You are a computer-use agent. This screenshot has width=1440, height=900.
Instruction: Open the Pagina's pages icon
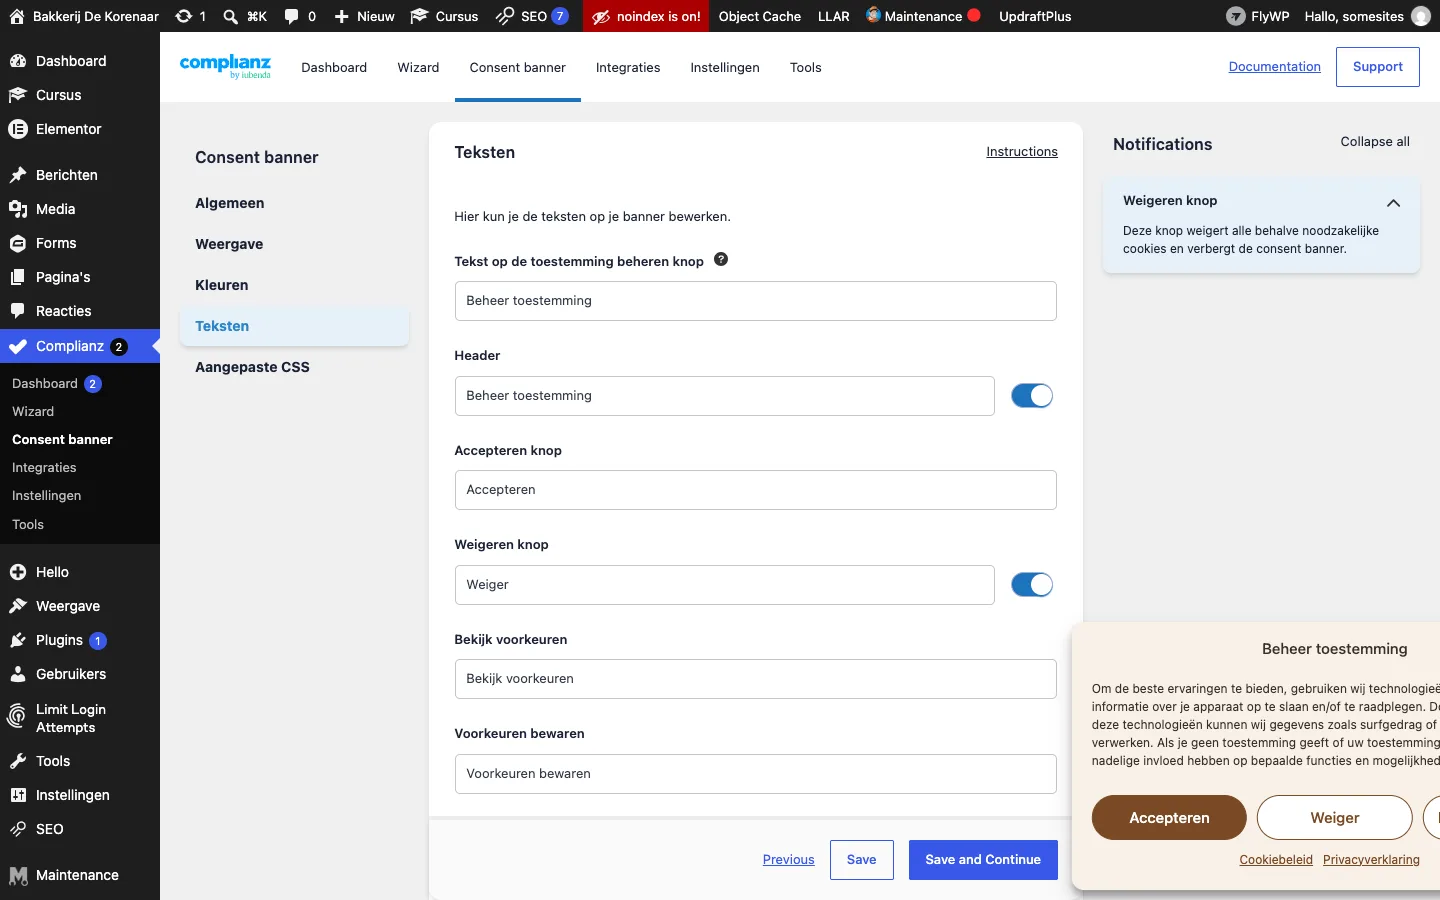click(x=18, y=277)
